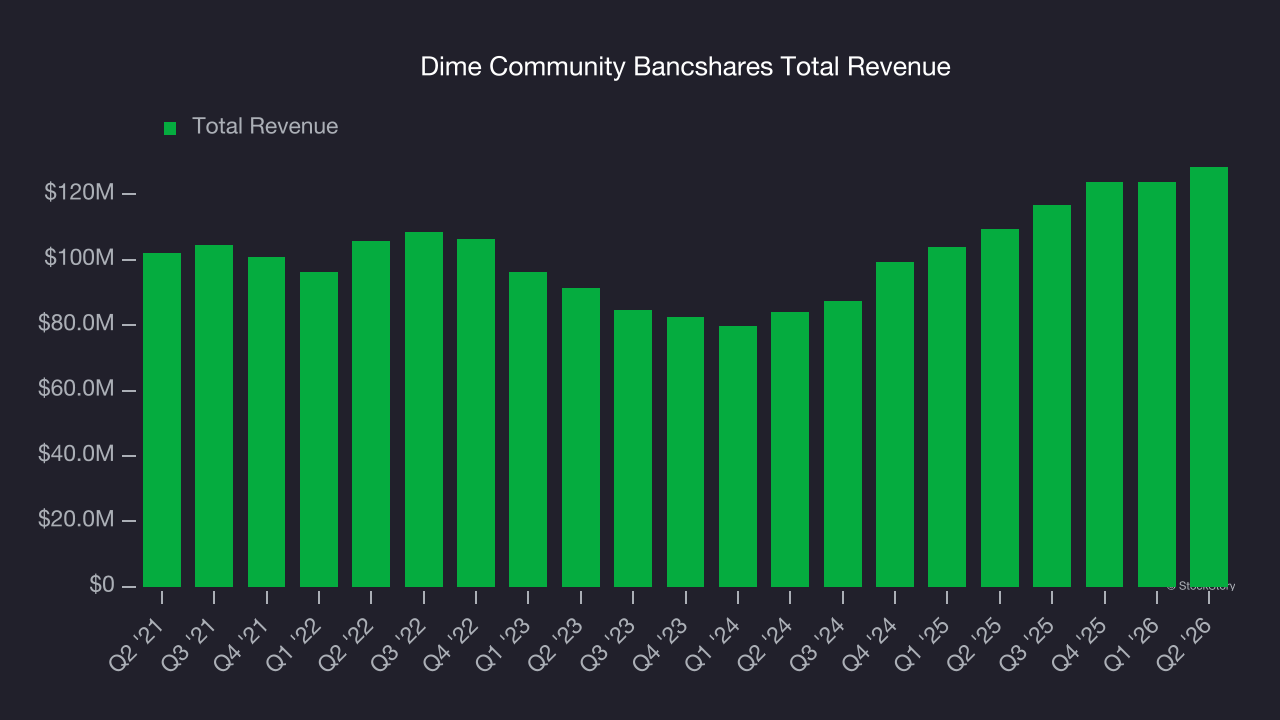Click the Q3 '25 revenue bar
The height and width of the screenshot is (720, 1280).
pos(1052,396)
